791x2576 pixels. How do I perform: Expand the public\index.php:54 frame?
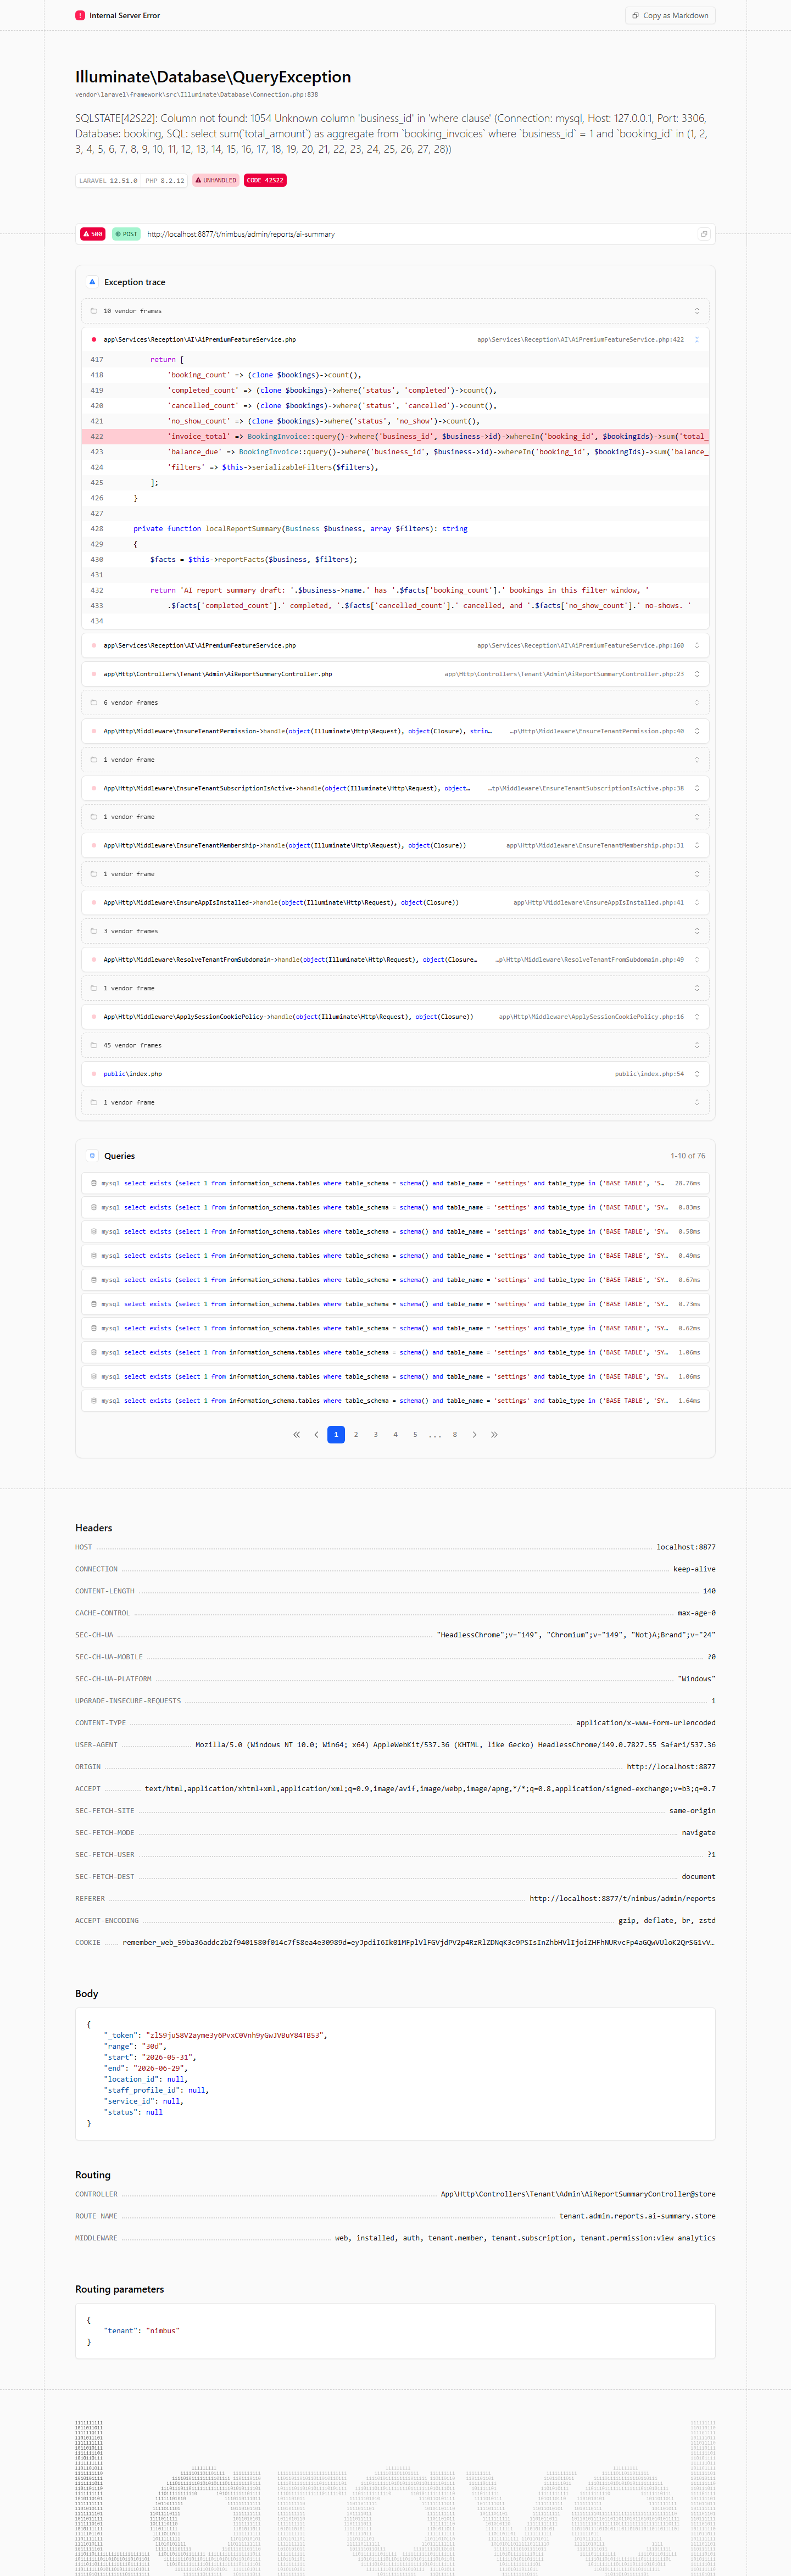coord(697,1073)
